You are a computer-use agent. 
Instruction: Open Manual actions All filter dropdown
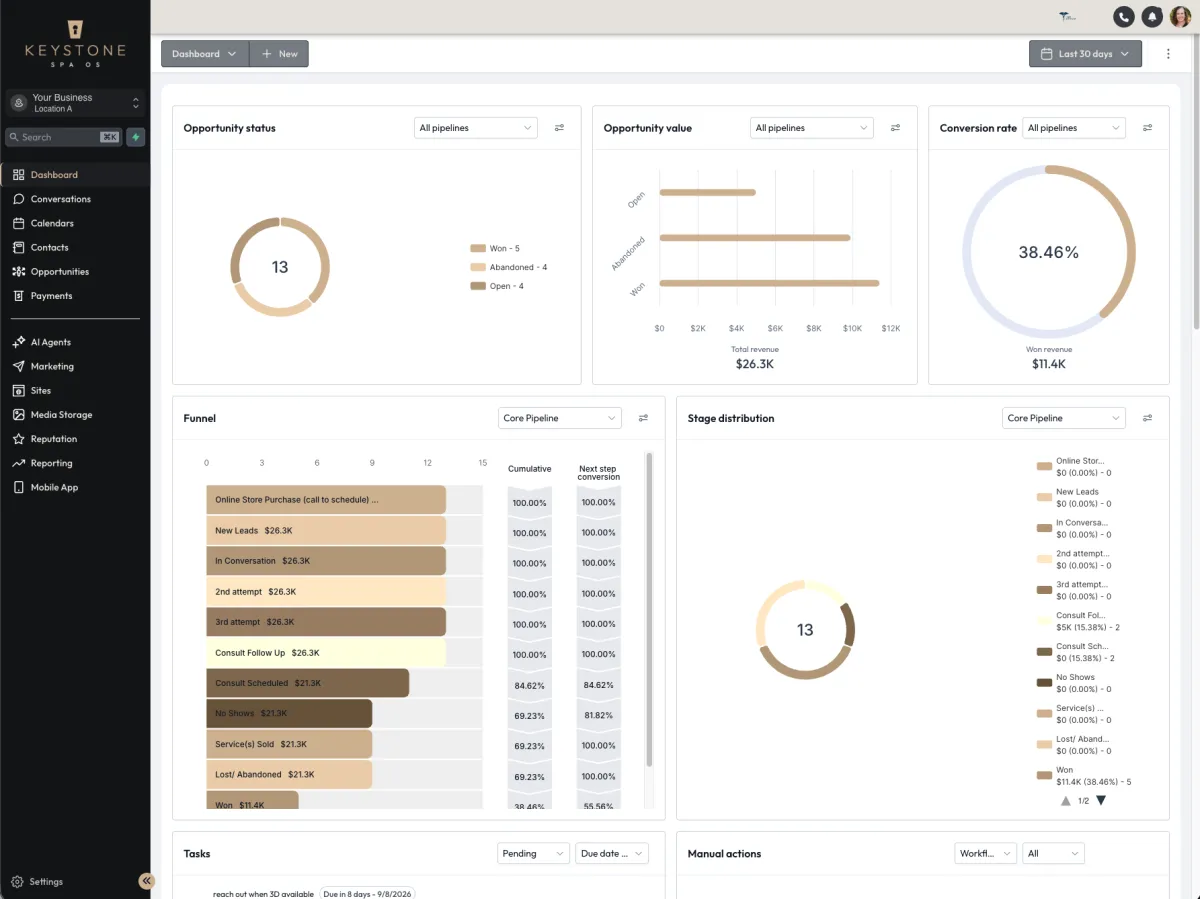pyautogui.click(x=1053, y=854)
